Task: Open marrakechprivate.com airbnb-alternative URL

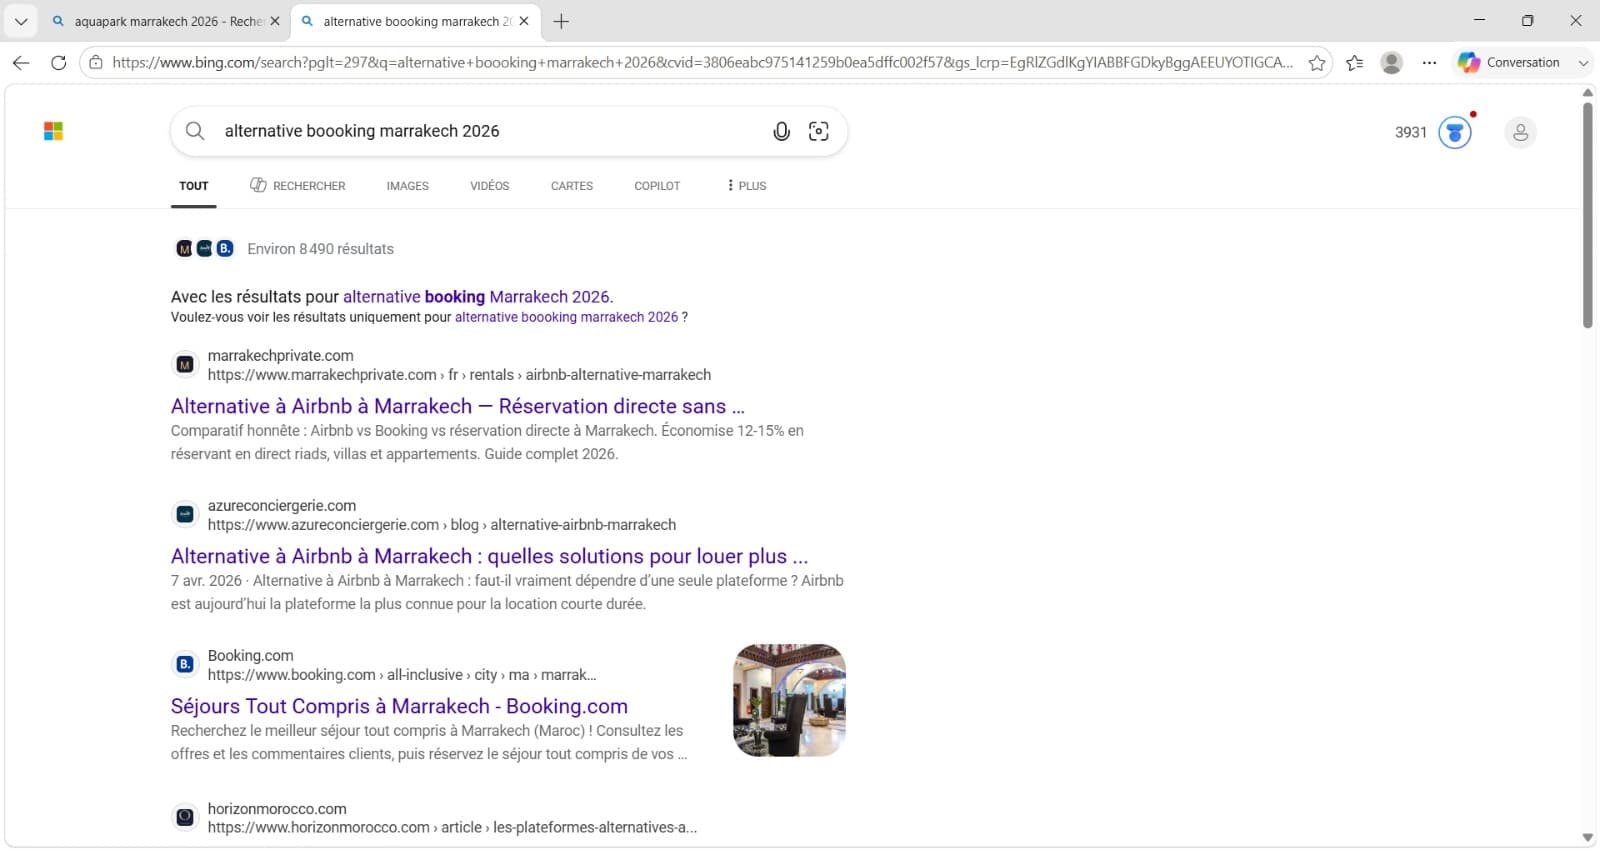Action: point(459,375)
